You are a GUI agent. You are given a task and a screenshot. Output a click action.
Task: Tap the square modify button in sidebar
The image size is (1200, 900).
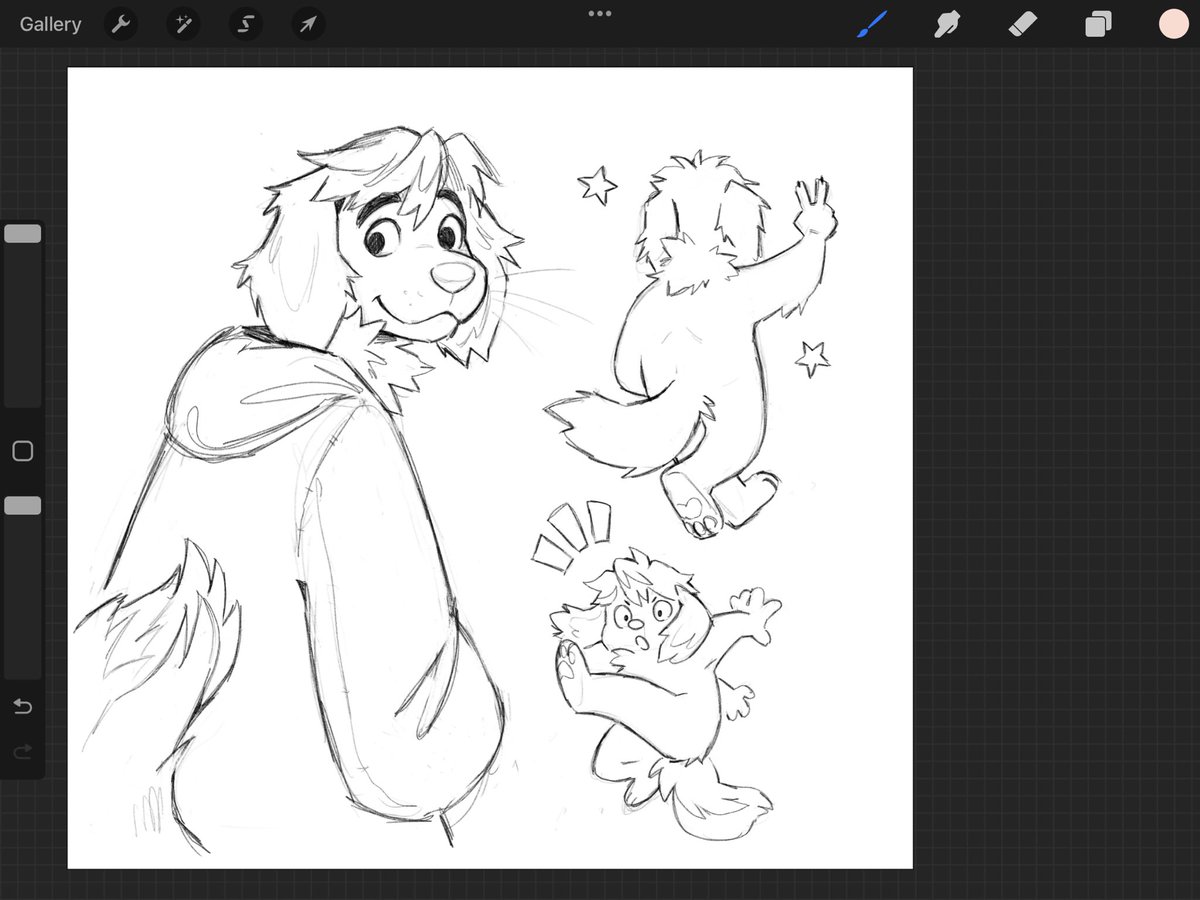[x=22, y=452]
